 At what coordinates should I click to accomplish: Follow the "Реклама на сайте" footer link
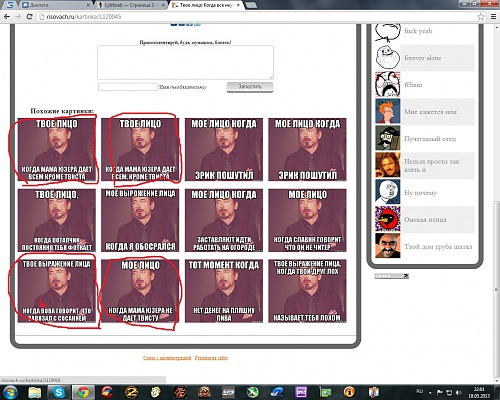coord(211,358)
